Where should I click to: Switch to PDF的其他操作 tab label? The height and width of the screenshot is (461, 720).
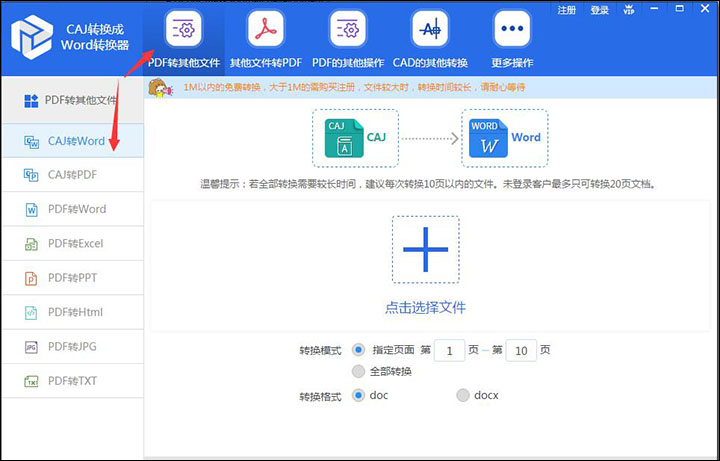[x=348, y=63]
